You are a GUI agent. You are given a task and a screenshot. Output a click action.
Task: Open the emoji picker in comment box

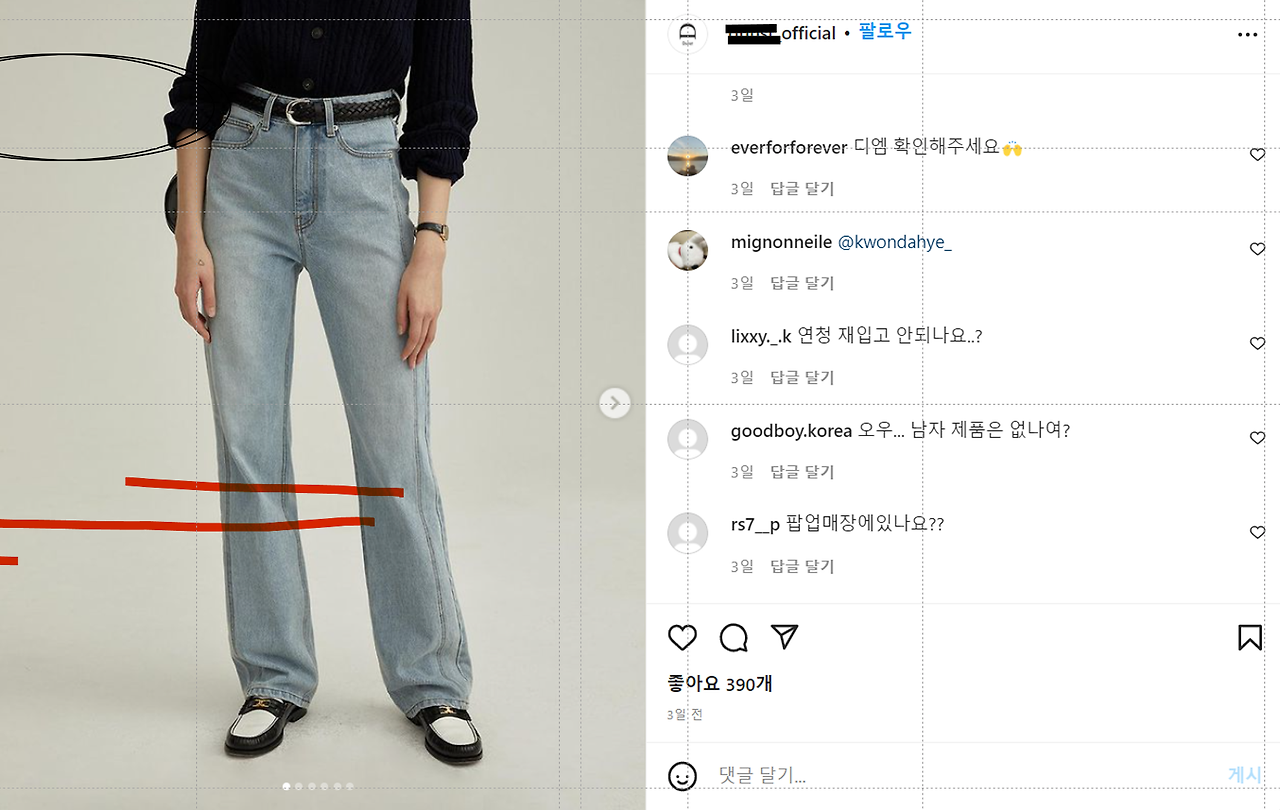click(x=682, y=776)
